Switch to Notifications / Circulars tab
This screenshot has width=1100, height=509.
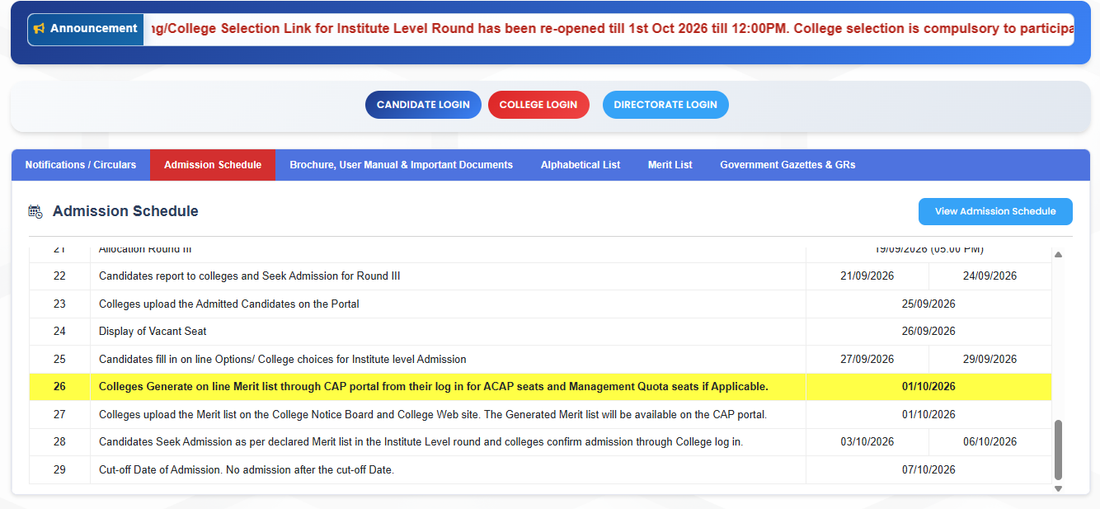[81, 165]
